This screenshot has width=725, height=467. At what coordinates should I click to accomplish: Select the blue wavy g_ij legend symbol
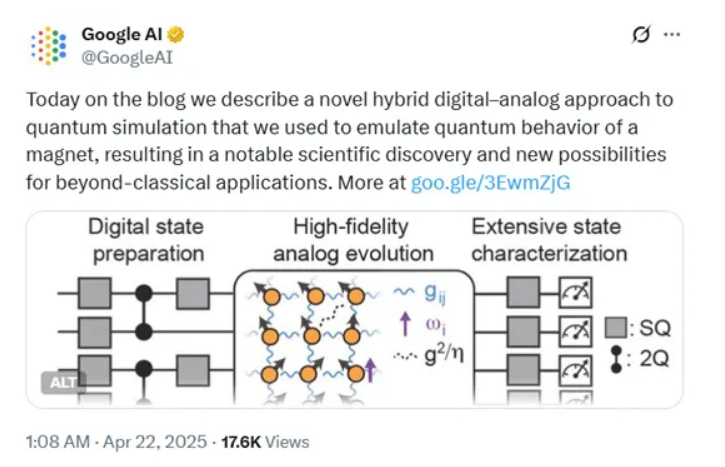click(404, 291)
